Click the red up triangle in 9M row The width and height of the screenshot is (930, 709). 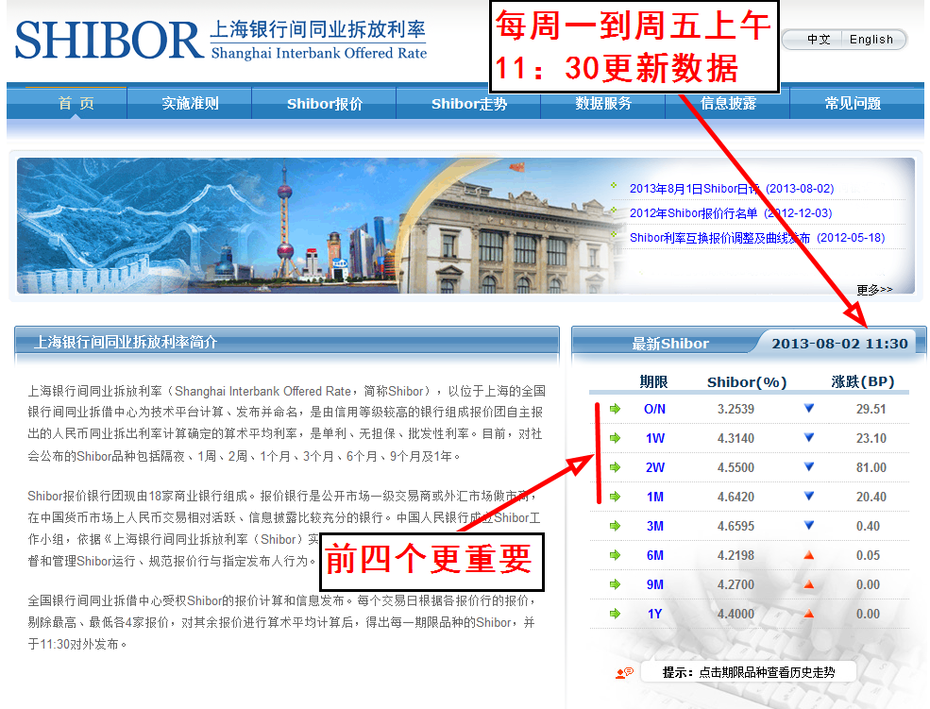coord(808,584)
